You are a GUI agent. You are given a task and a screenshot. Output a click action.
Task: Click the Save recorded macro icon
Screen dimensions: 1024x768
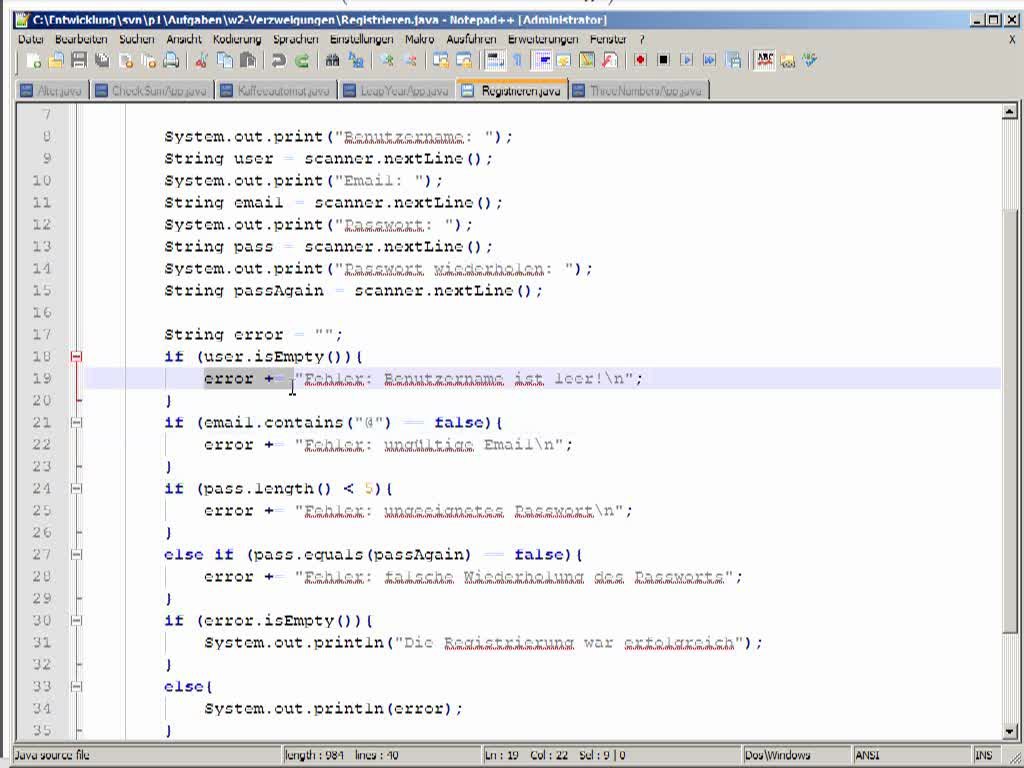pos(733,61)
